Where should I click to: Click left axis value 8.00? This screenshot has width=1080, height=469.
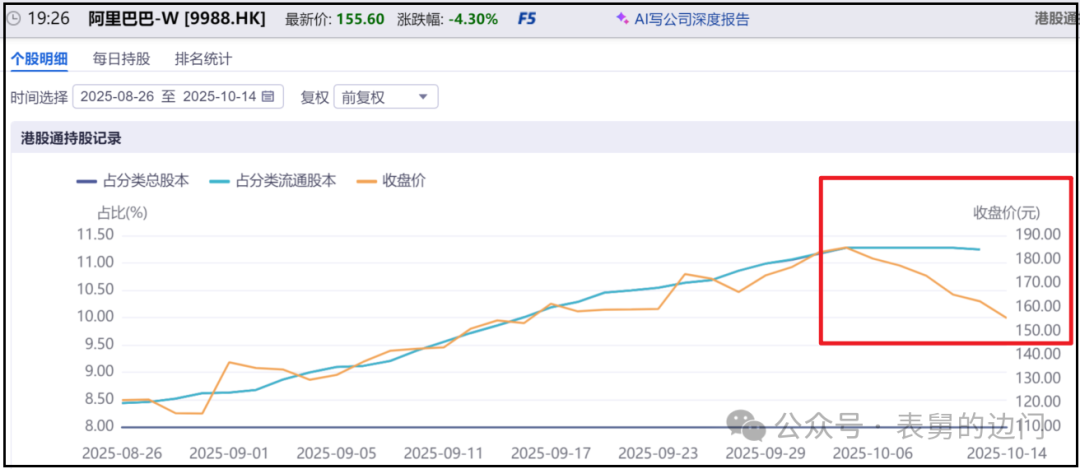[98, 426]
